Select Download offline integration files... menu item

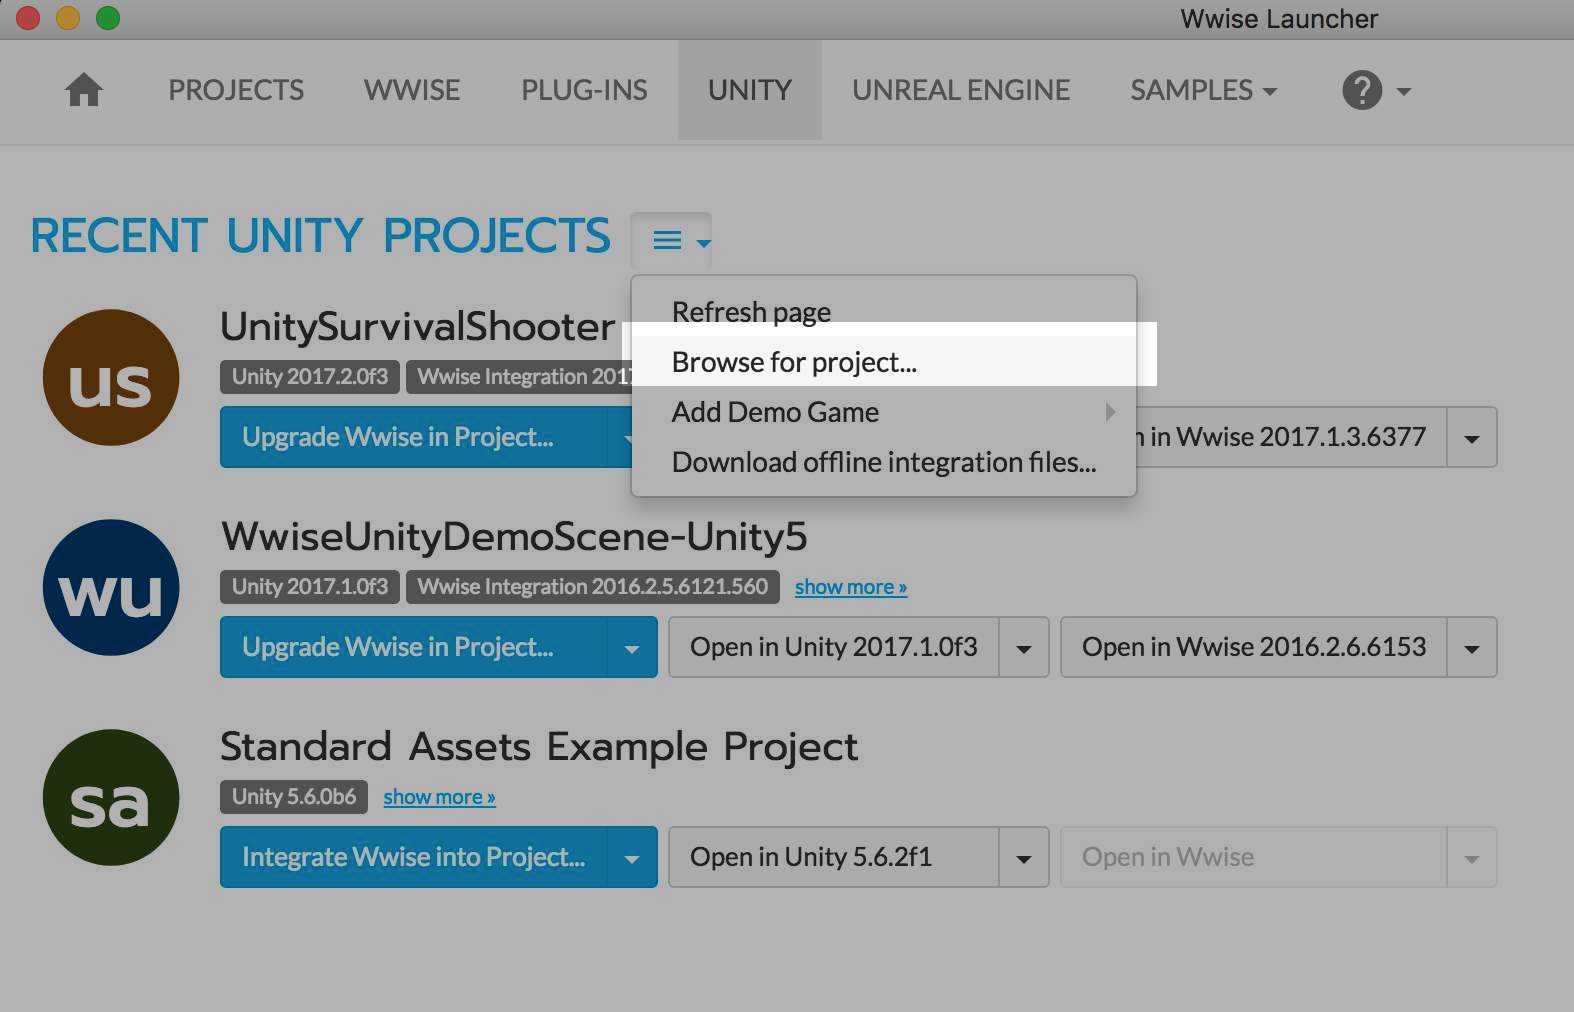click(883, 462)
